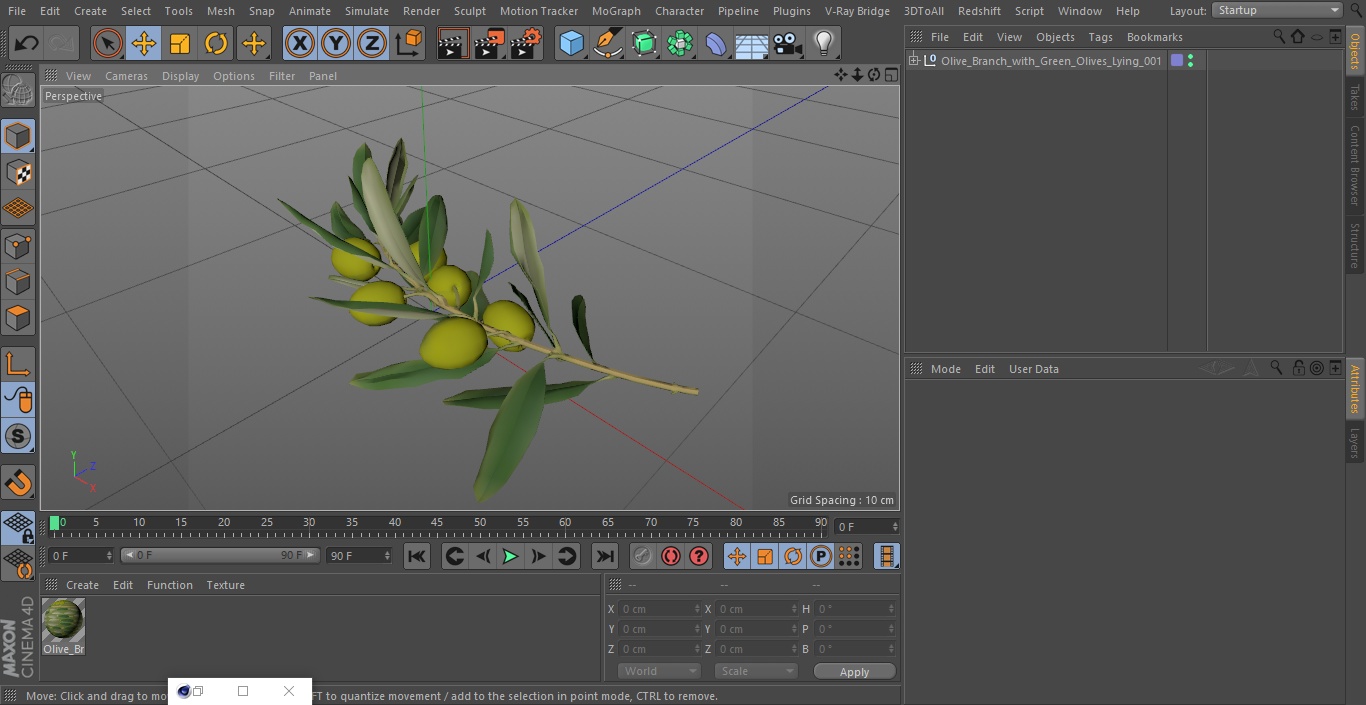The width and height of the screenshot is (1366, 705).
Task: Open material manager Texture menu
Action: pos(225,585)
